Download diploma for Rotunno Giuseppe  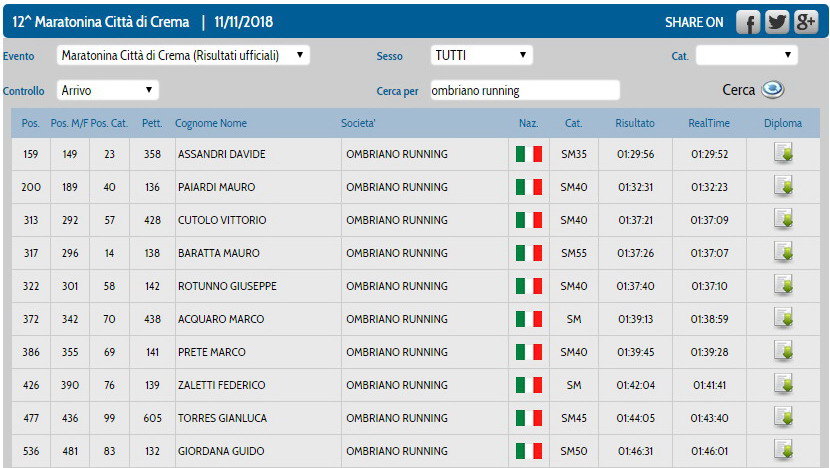[783, 285]
